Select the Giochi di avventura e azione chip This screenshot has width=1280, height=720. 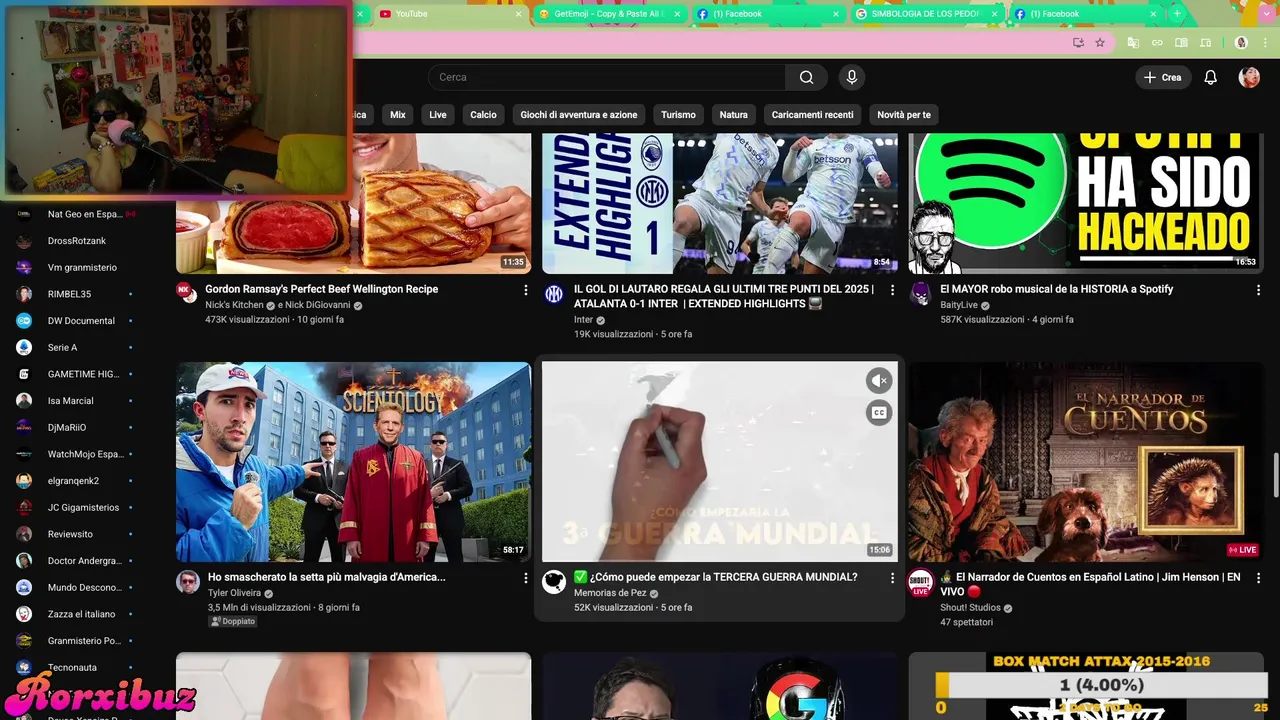579,115
